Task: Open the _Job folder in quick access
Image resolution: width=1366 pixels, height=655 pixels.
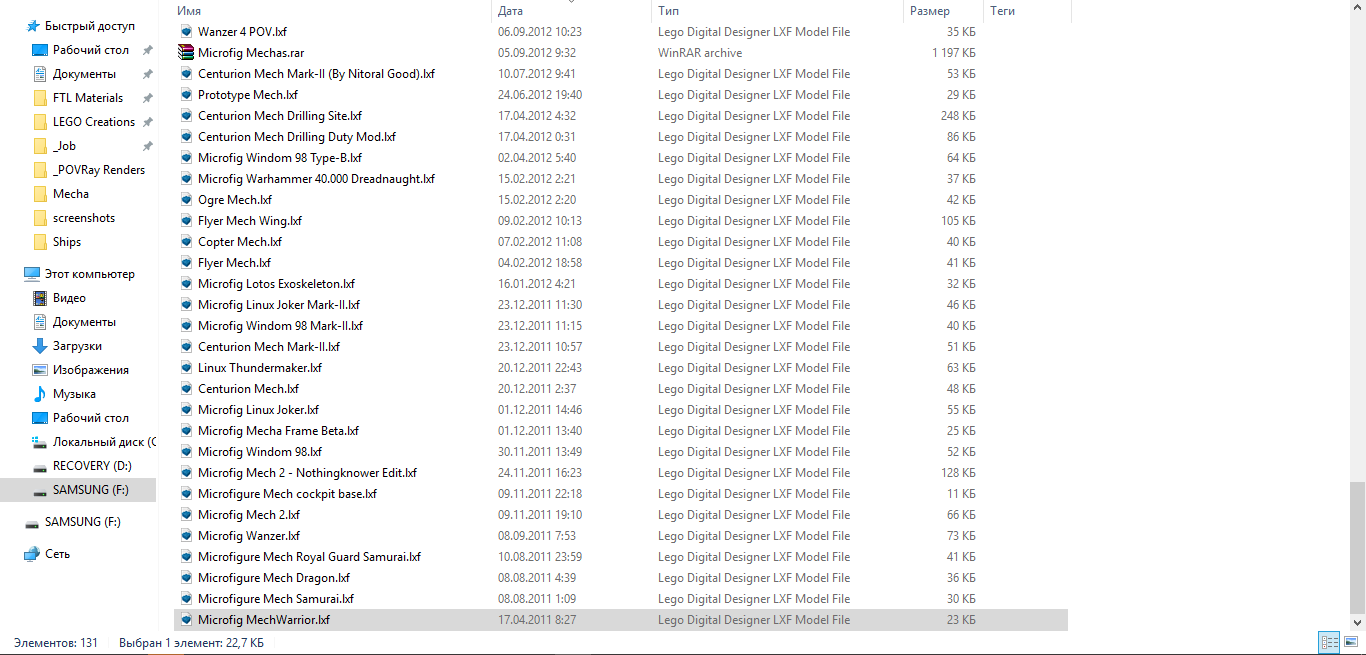Action: coord(64,146)
